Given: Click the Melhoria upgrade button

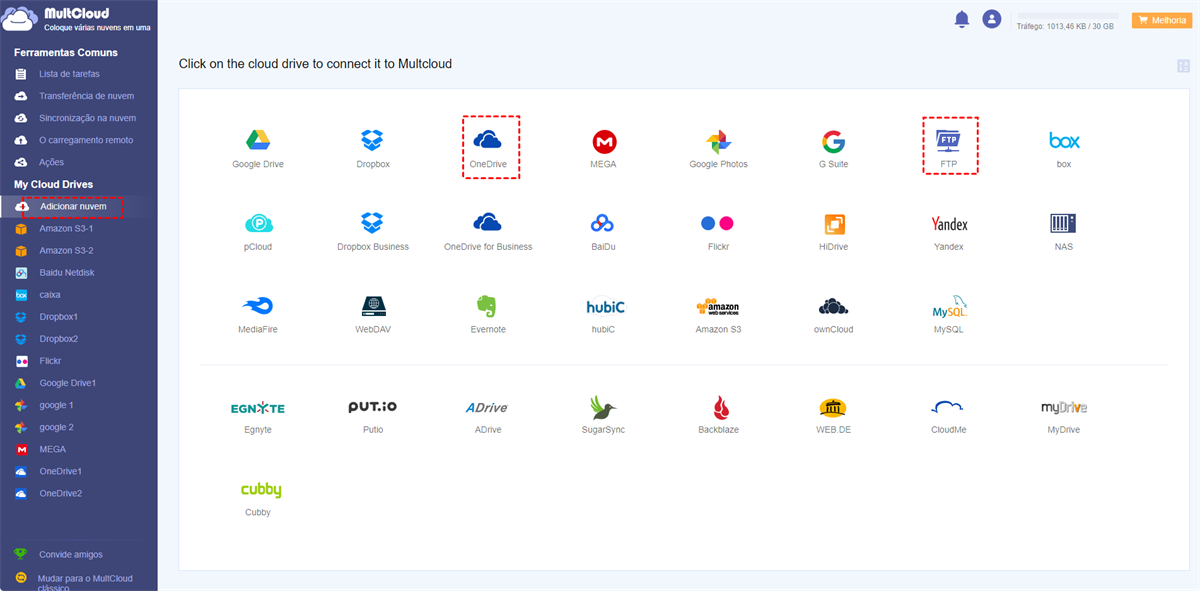Looking at the screenshot, I should tap(1160, 20).
